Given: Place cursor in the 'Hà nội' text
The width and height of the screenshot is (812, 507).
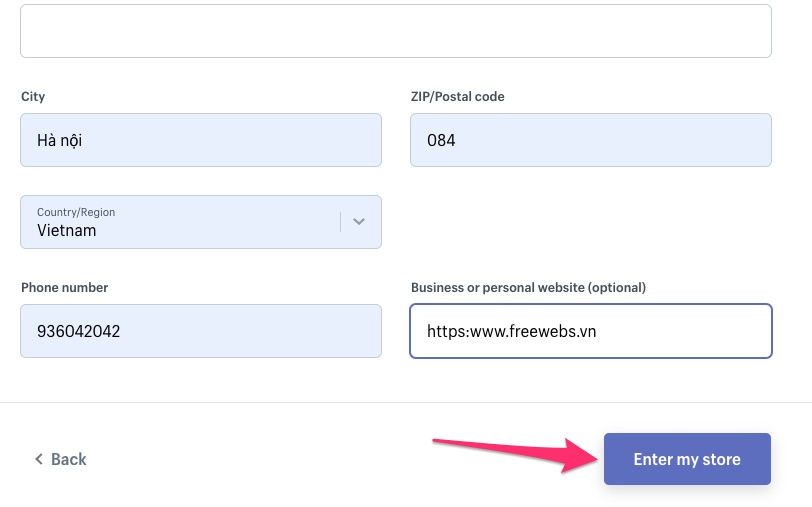Looking at the screenshot, I should [59, 140].
